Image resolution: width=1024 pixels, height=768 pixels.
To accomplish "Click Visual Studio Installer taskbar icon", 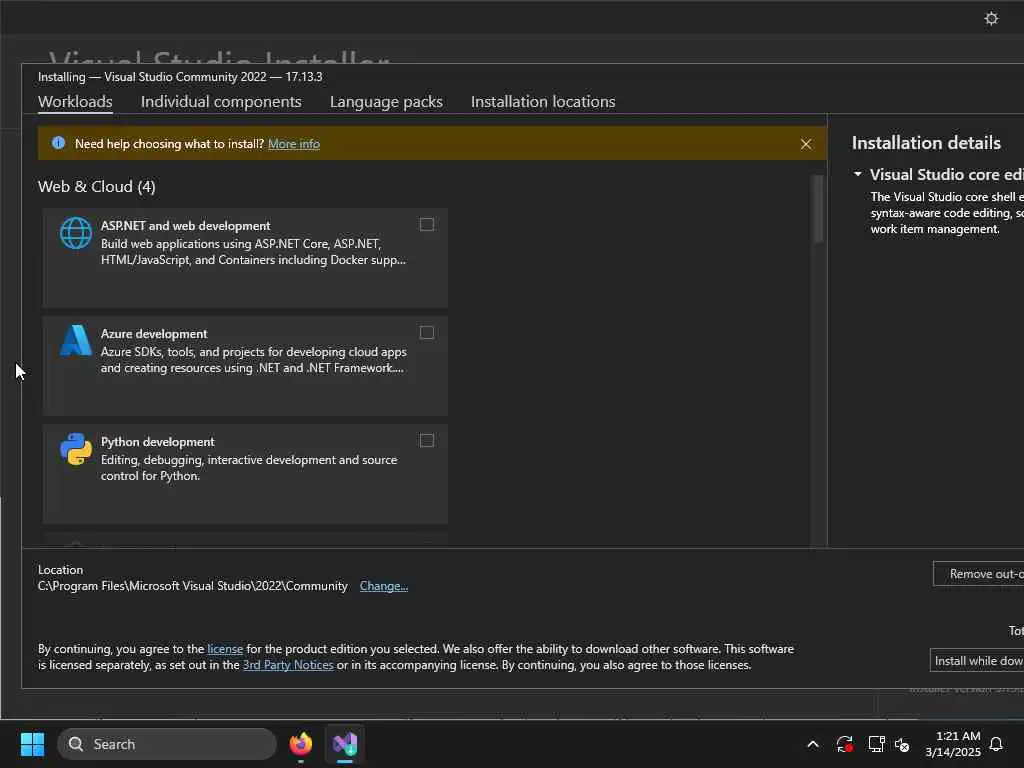I will coord(345,744).
